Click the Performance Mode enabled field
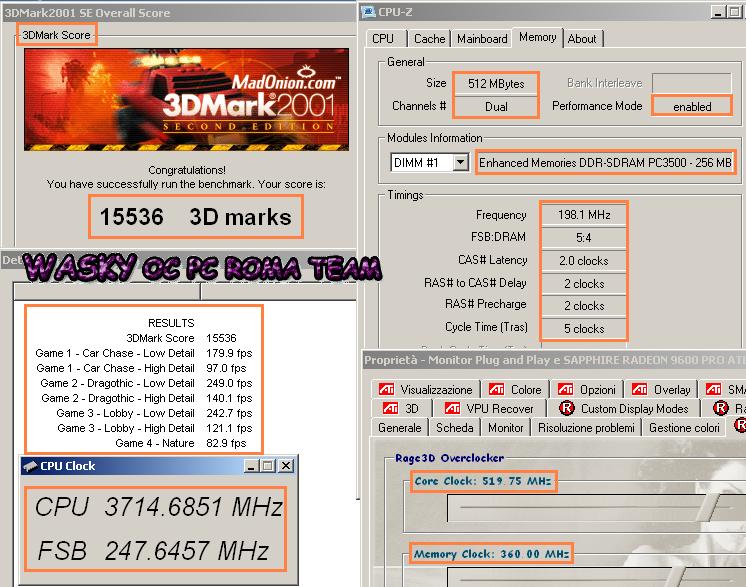The width and height of the screenshot is (746, 587). click(692, 107)
